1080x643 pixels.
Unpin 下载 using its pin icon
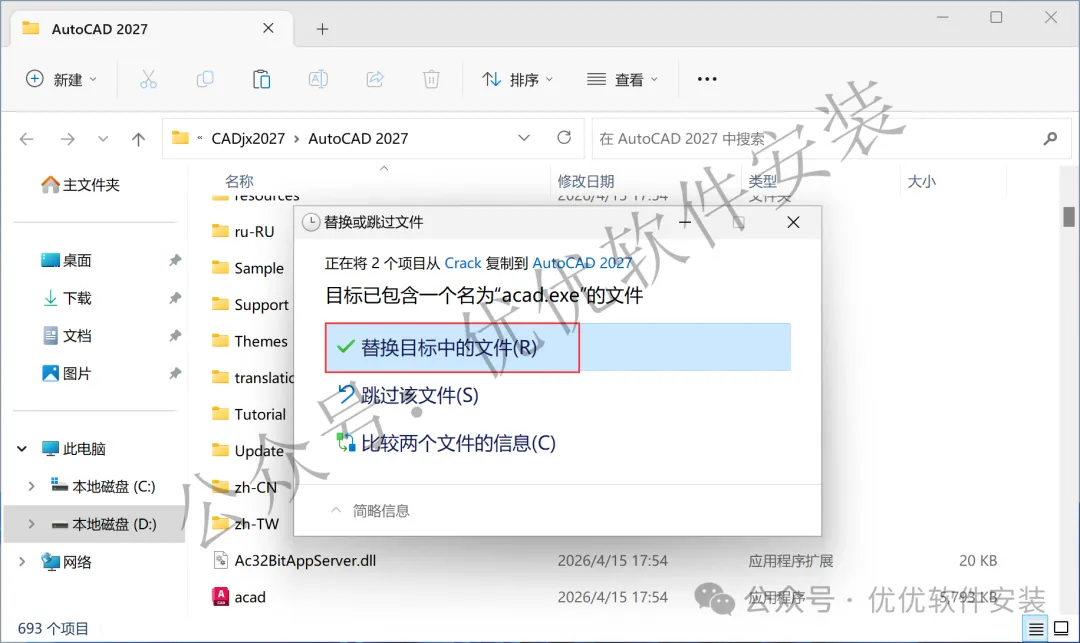[175, 298]
